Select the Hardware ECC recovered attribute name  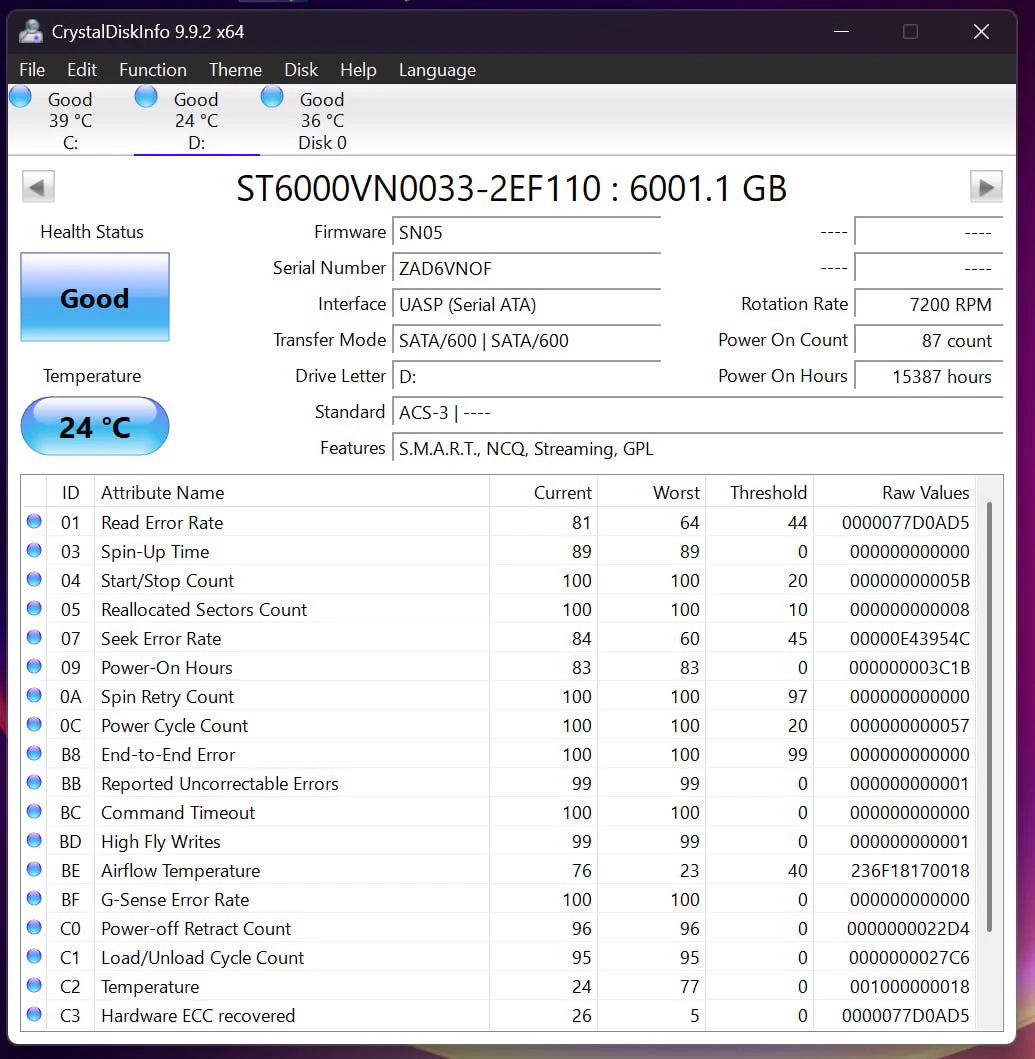[x=198, y=1016]
